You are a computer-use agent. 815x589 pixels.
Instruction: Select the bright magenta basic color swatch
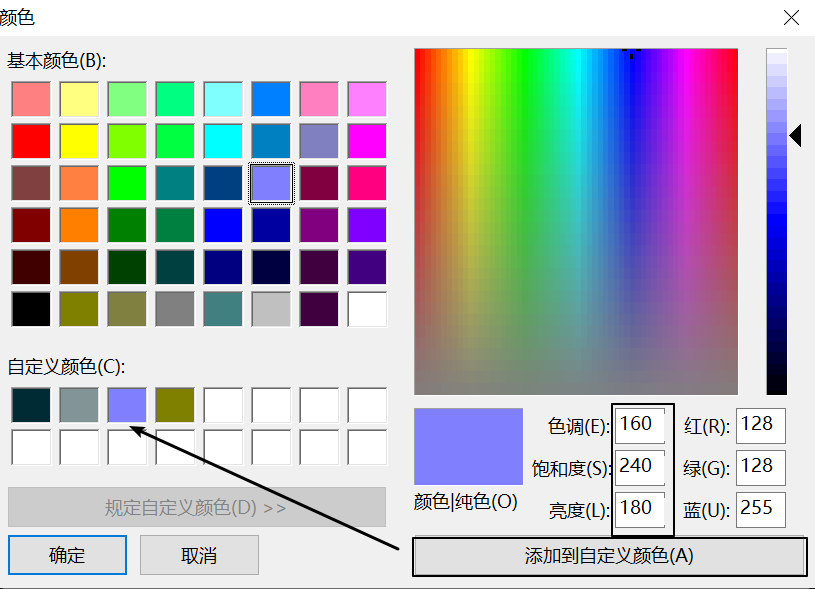click(x=367, y=141)
